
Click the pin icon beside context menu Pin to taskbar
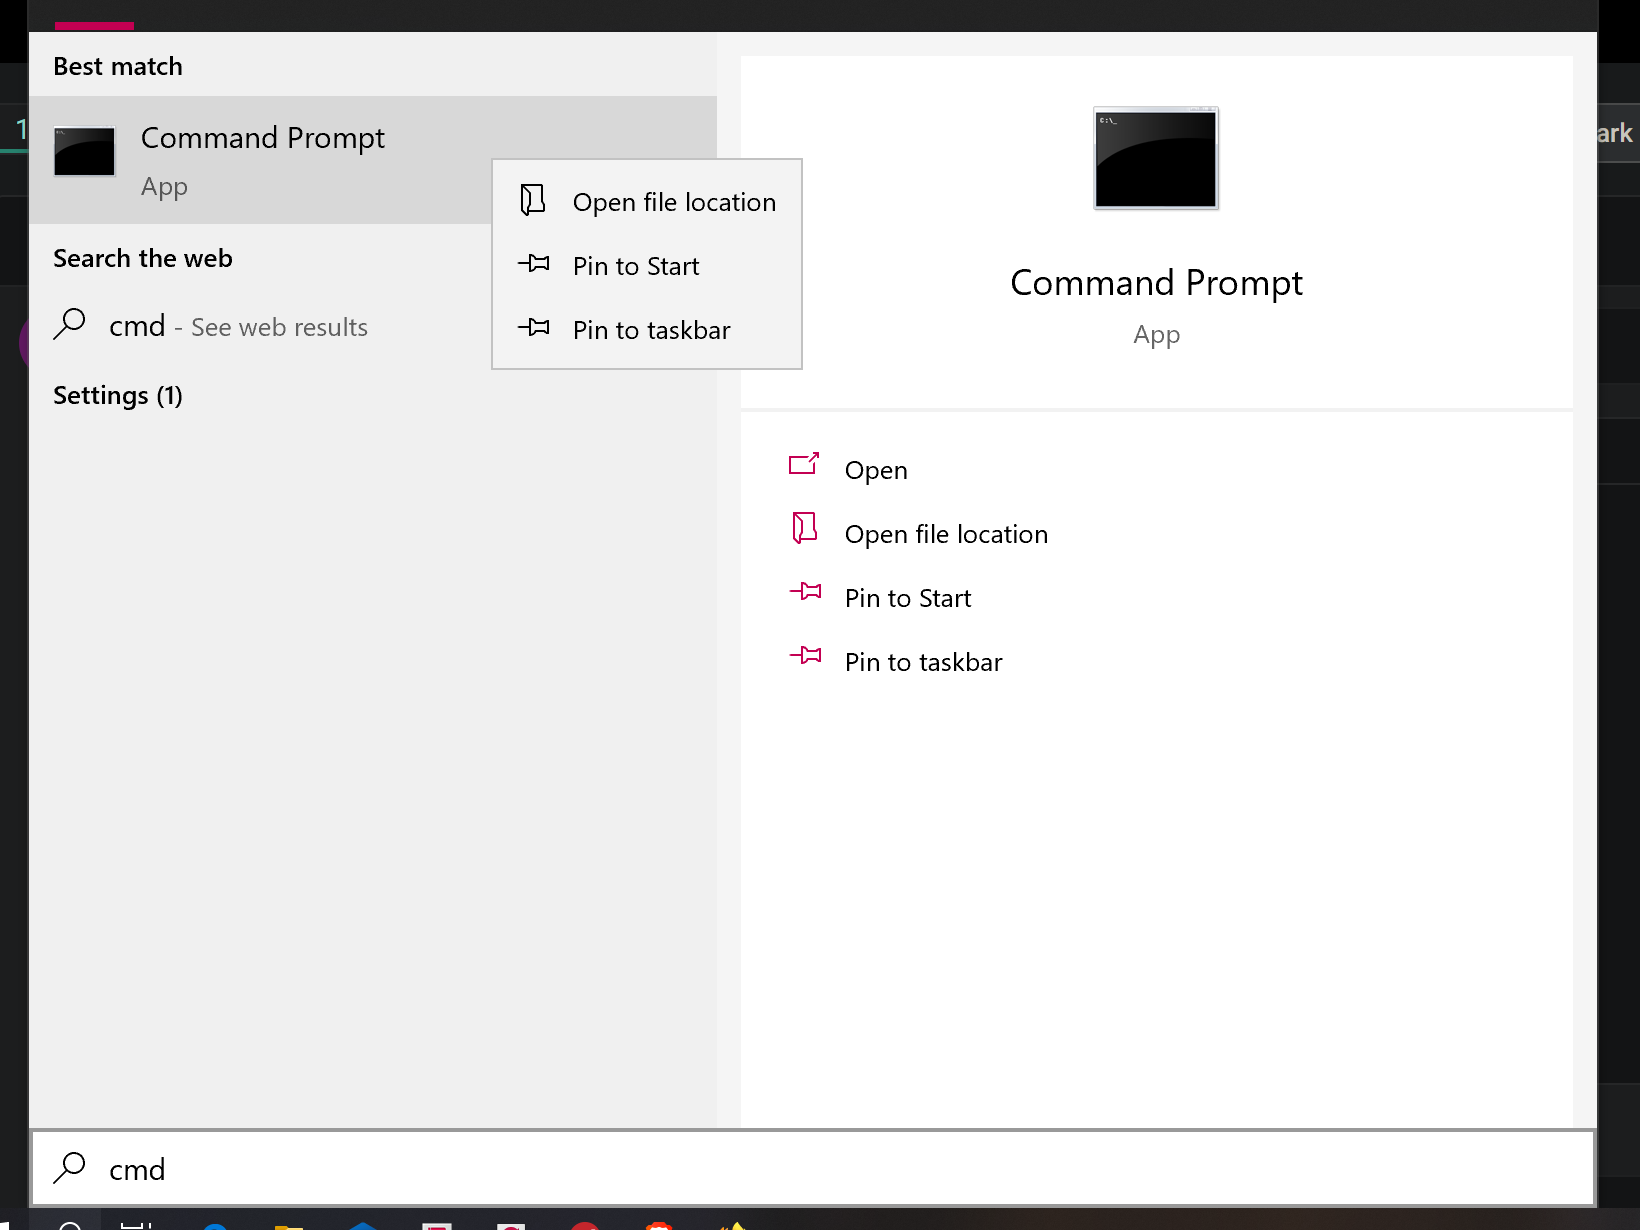point(534,328)
